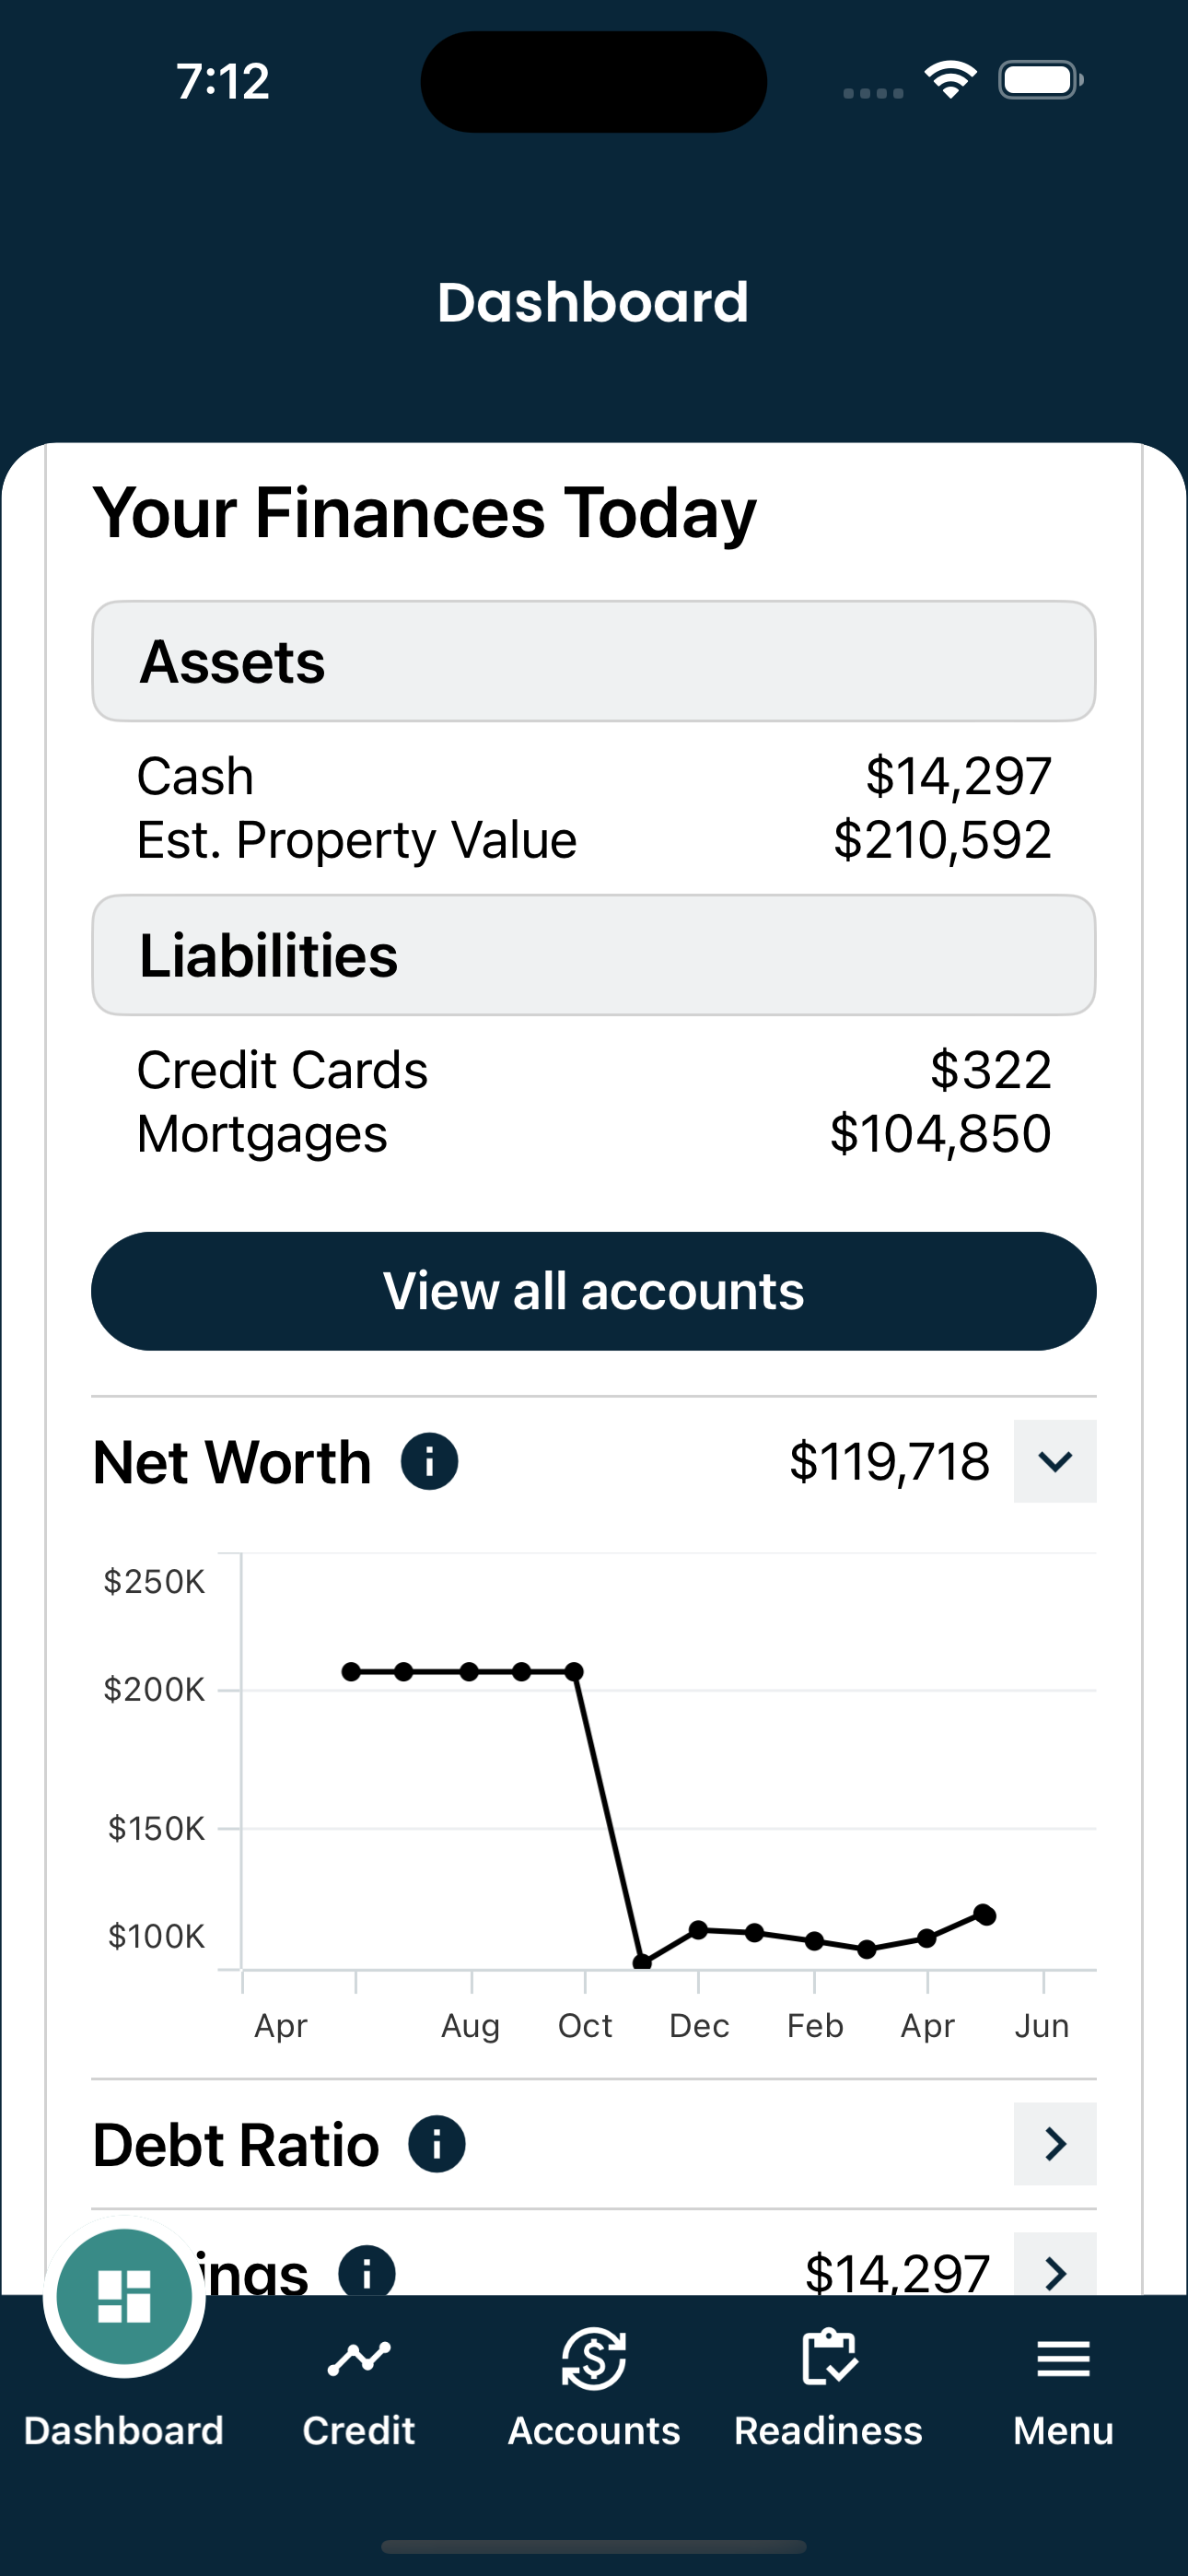
Task: Collapse the Net Worth chart chevron
Action: pos(1055,1461)
